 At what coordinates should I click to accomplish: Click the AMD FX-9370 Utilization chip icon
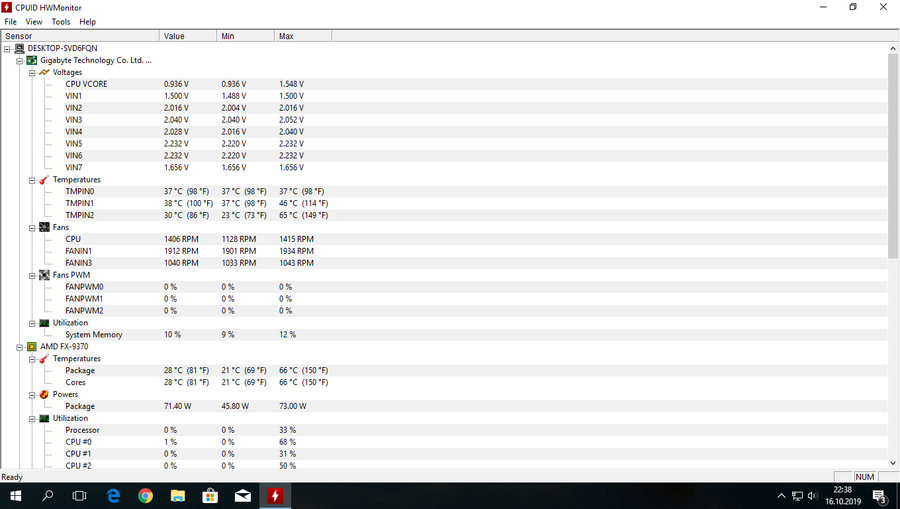pyautogui.click(x=44, y=418)
